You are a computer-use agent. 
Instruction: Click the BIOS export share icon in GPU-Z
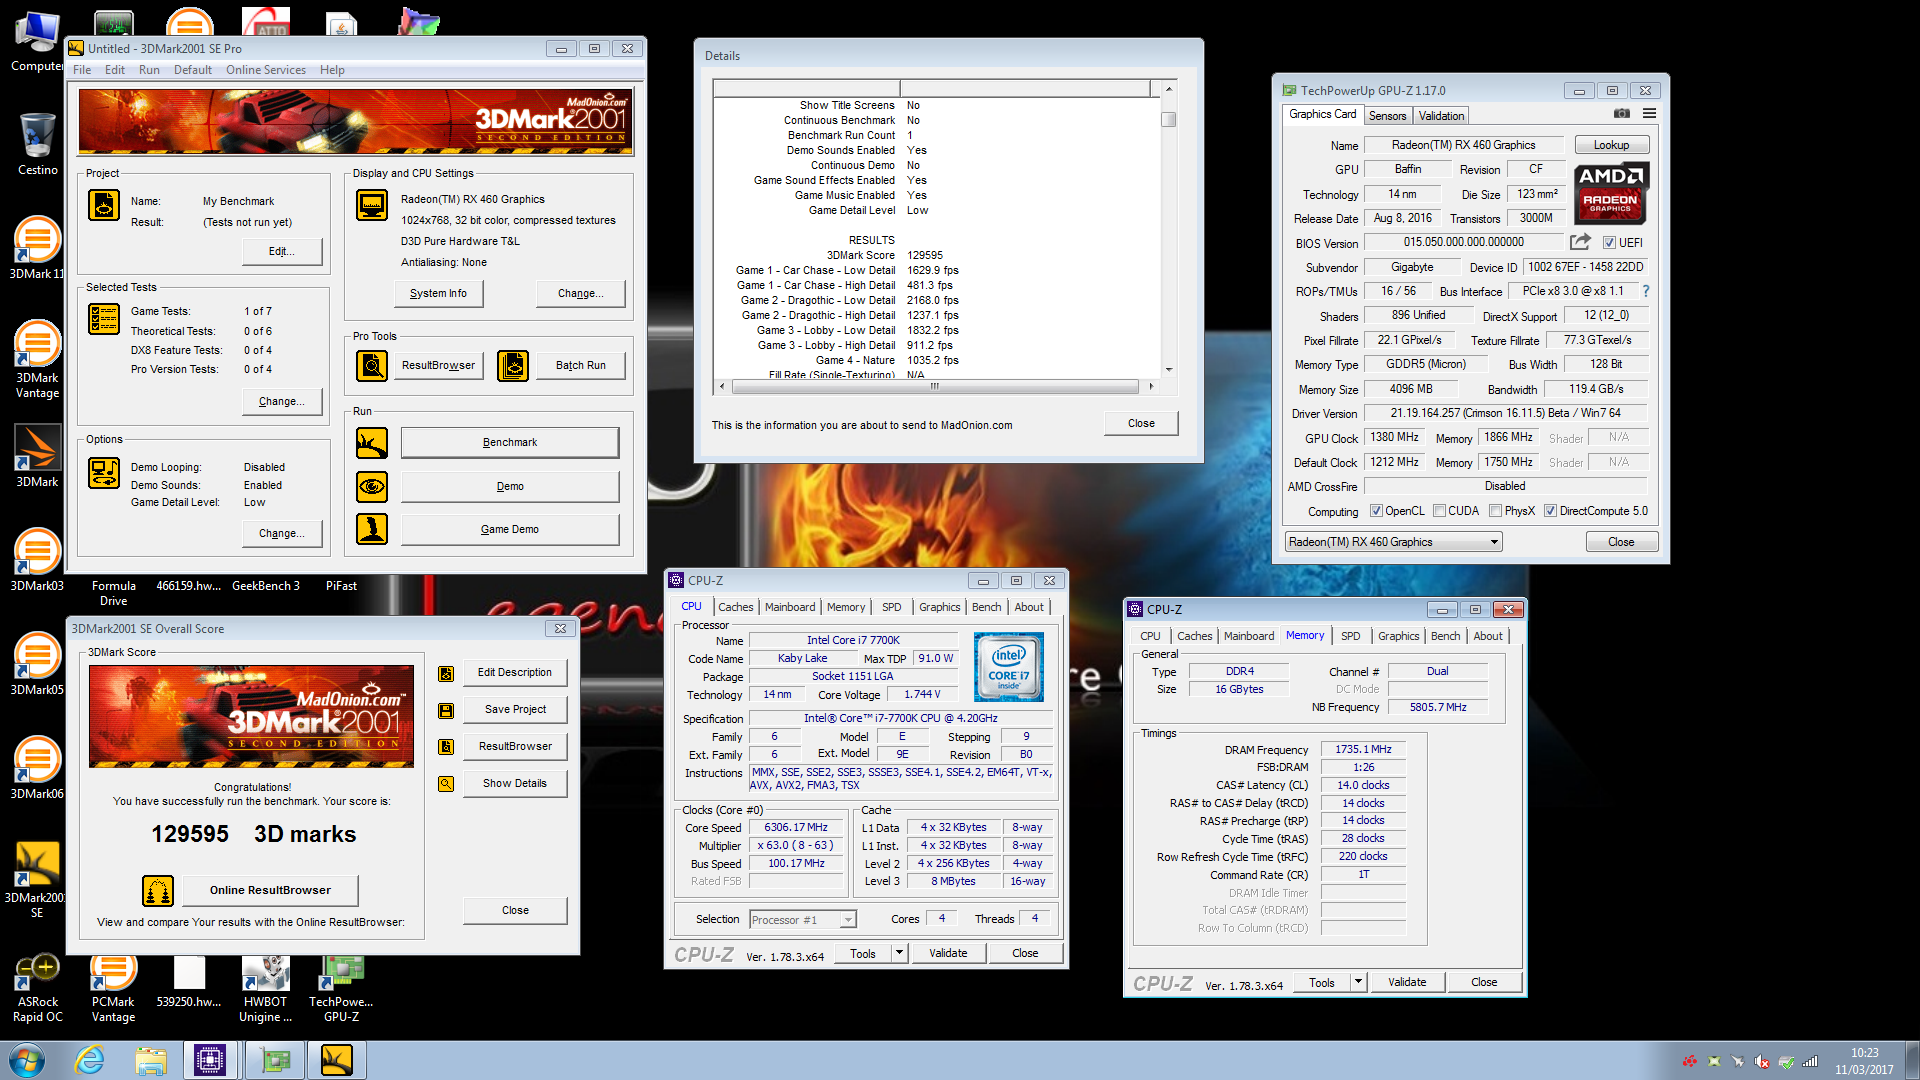pos(1580,242)
